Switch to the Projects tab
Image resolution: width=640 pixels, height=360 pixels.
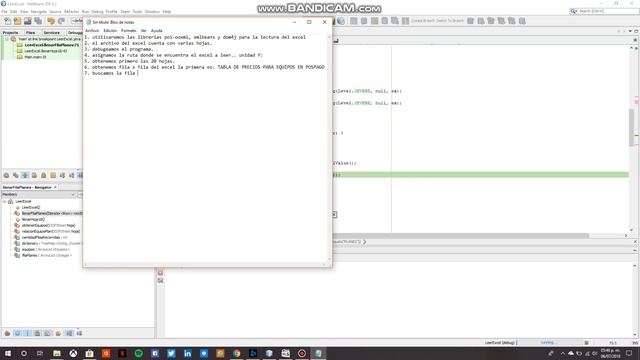tap(10, 32)
